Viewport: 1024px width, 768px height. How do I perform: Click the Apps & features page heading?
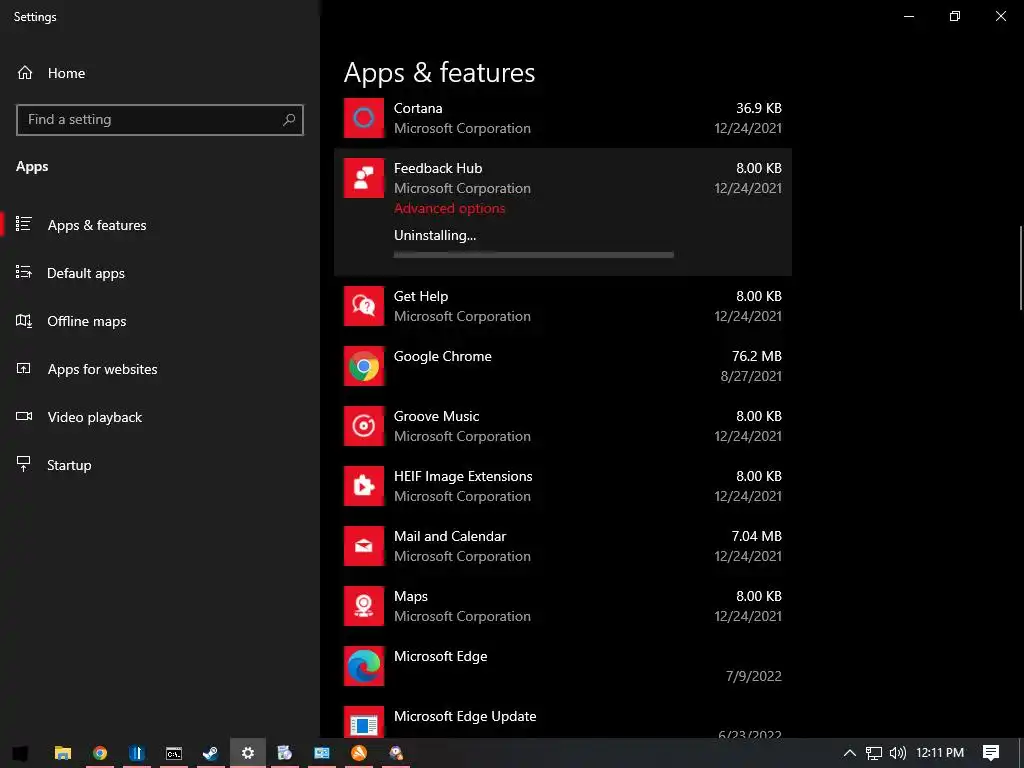[x=440, y=72]
